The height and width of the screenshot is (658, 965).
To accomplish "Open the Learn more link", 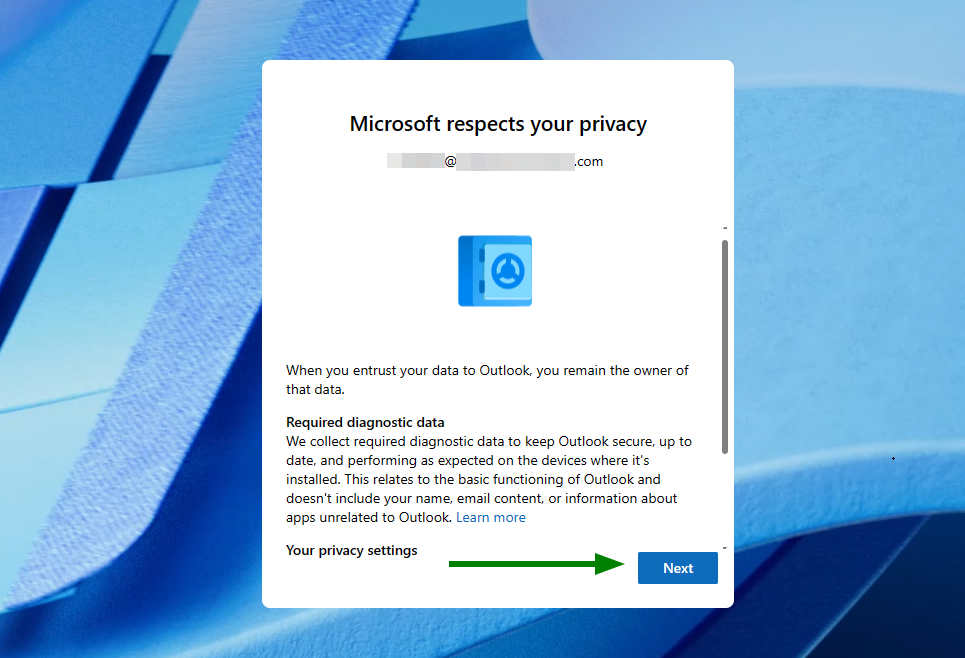I will coord(490,518).
